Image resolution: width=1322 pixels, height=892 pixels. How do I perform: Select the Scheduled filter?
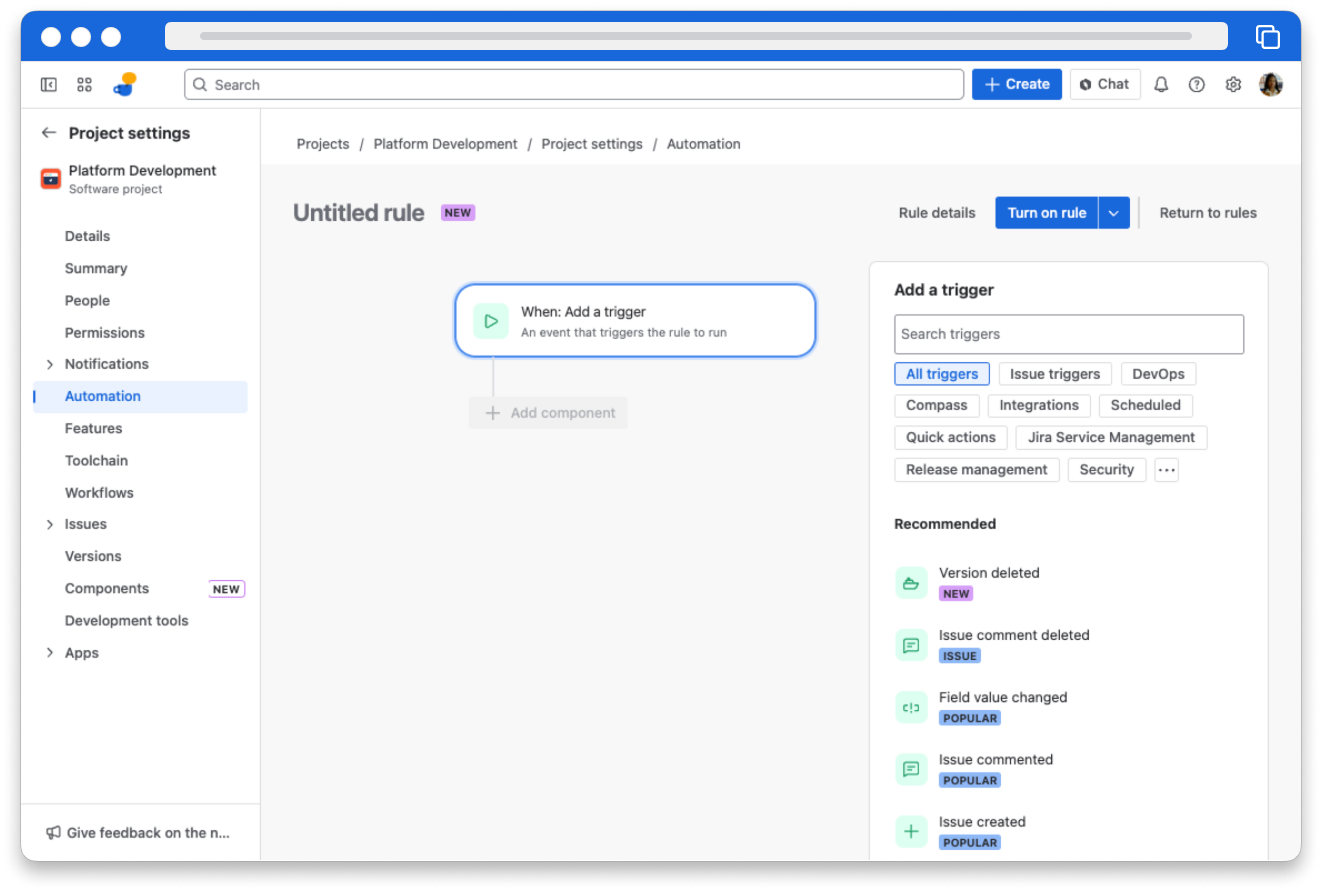tap(1146, 405)
